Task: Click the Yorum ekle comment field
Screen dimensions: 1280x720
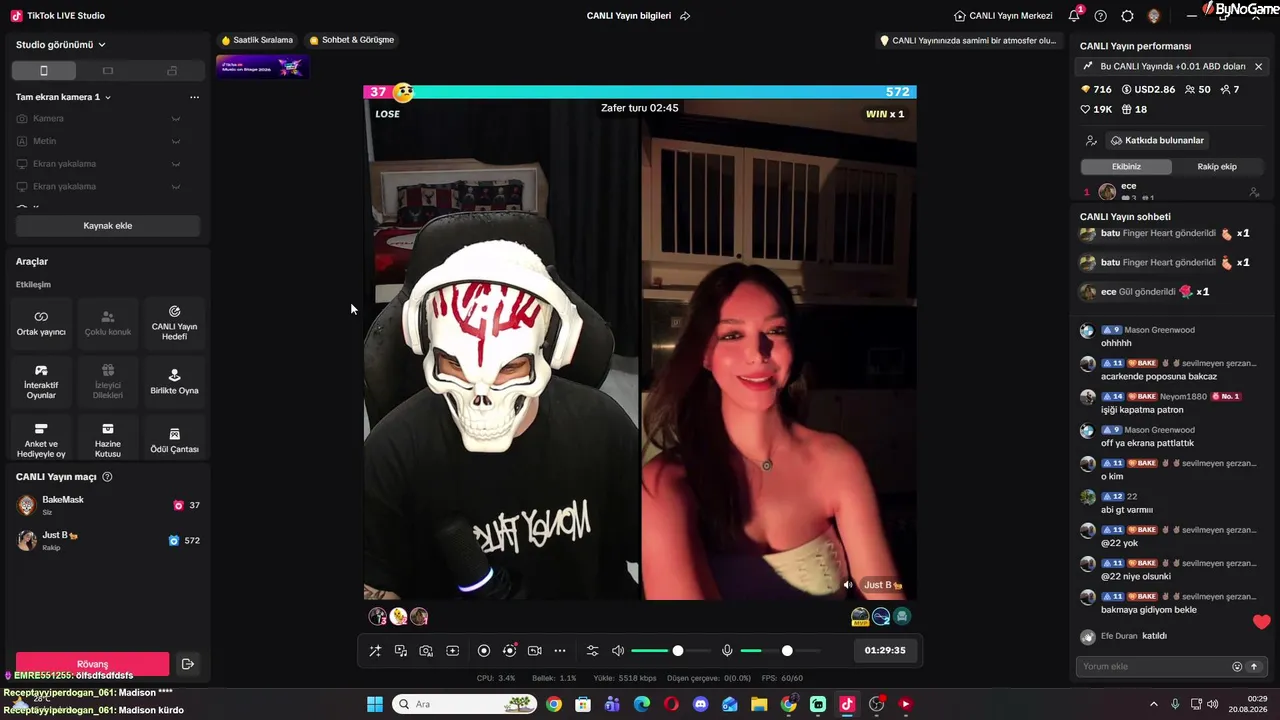Action: click(x=1154, y=666)
